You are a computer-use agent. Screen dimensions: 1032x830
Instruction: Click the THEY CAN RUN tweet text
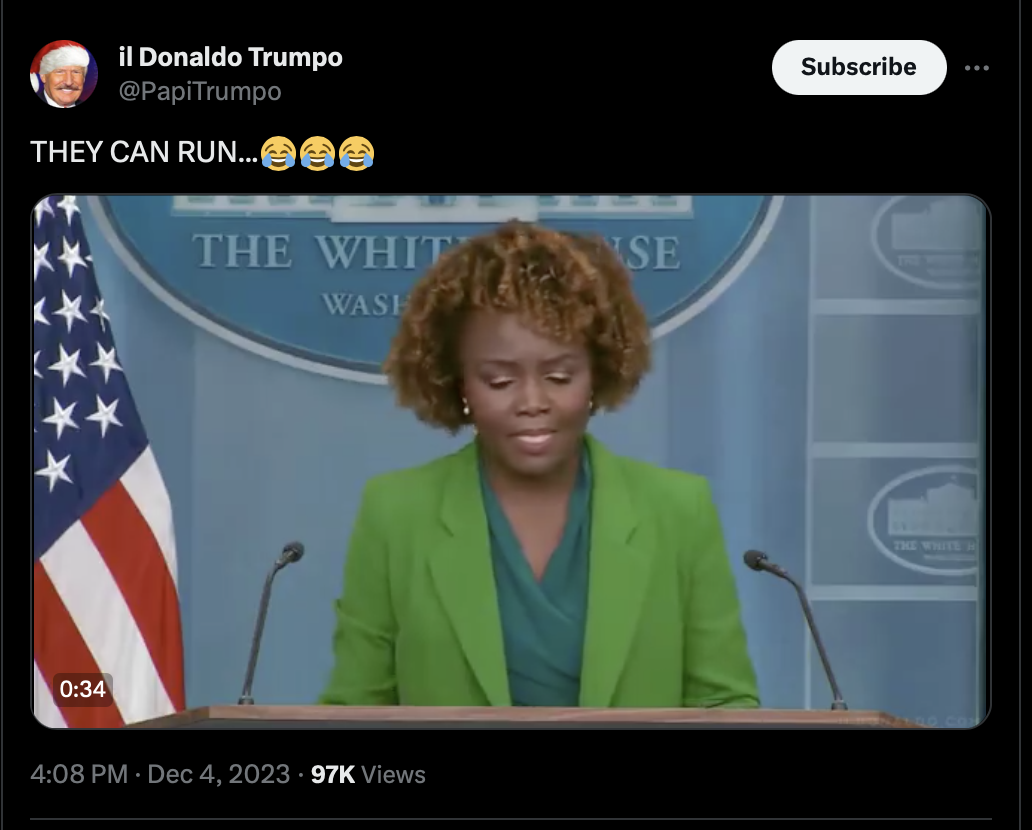[x=144, y=153]
